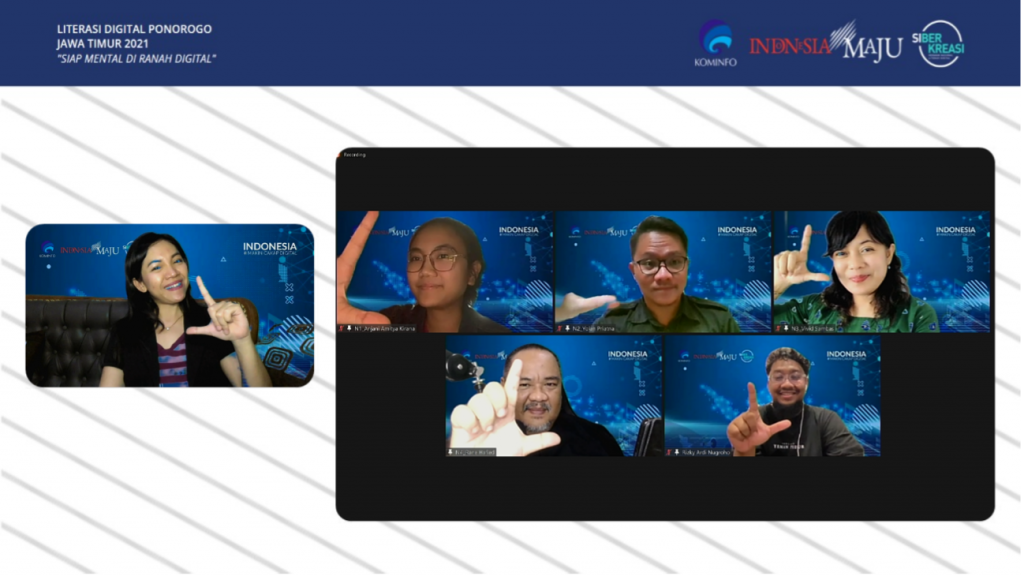Click the Indonesia Maju logo in header
Screen dimensions: 1024x576
[825, 44]
